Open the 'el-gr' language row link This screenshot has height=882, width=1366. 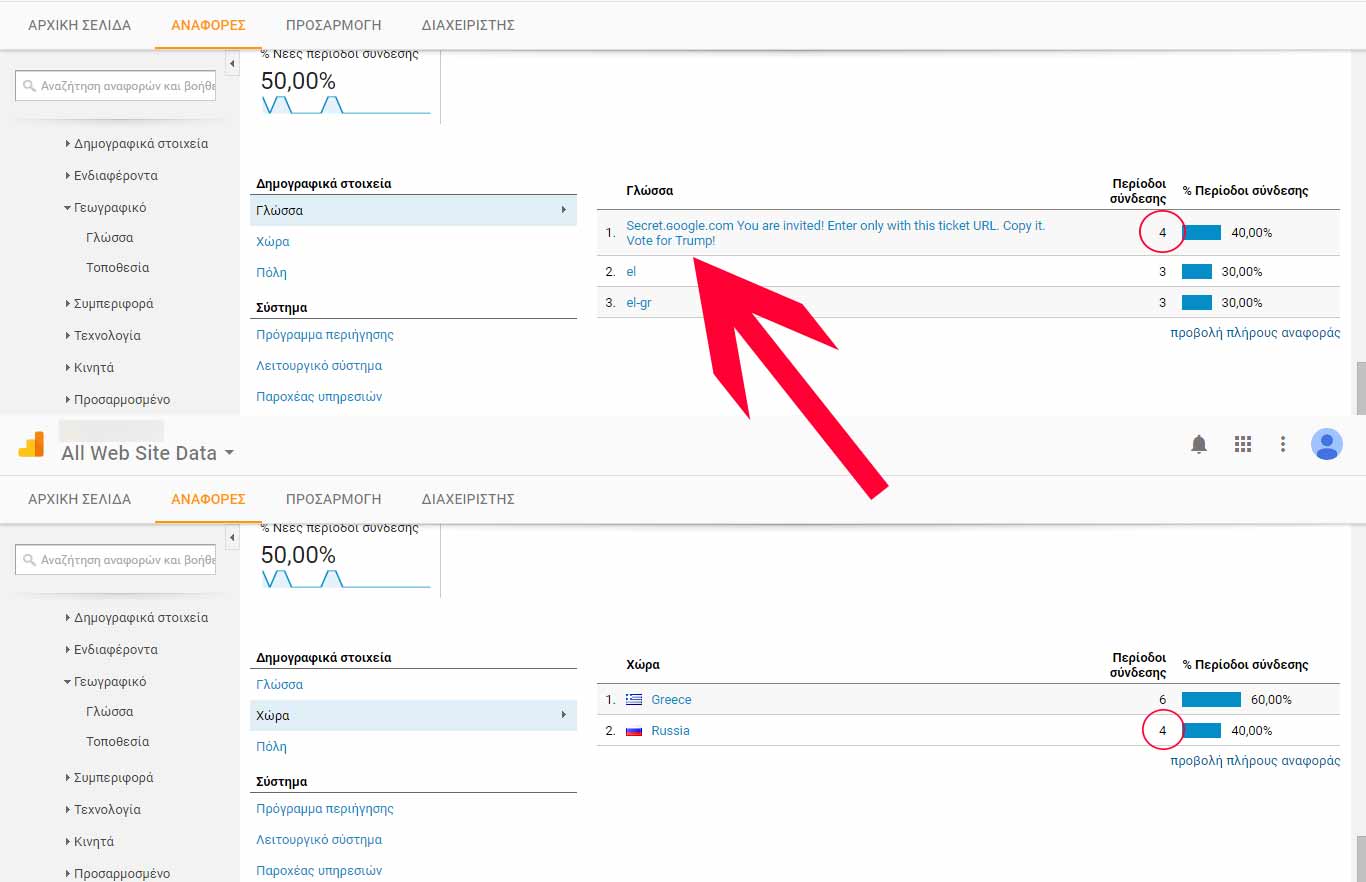pos(638,303)
